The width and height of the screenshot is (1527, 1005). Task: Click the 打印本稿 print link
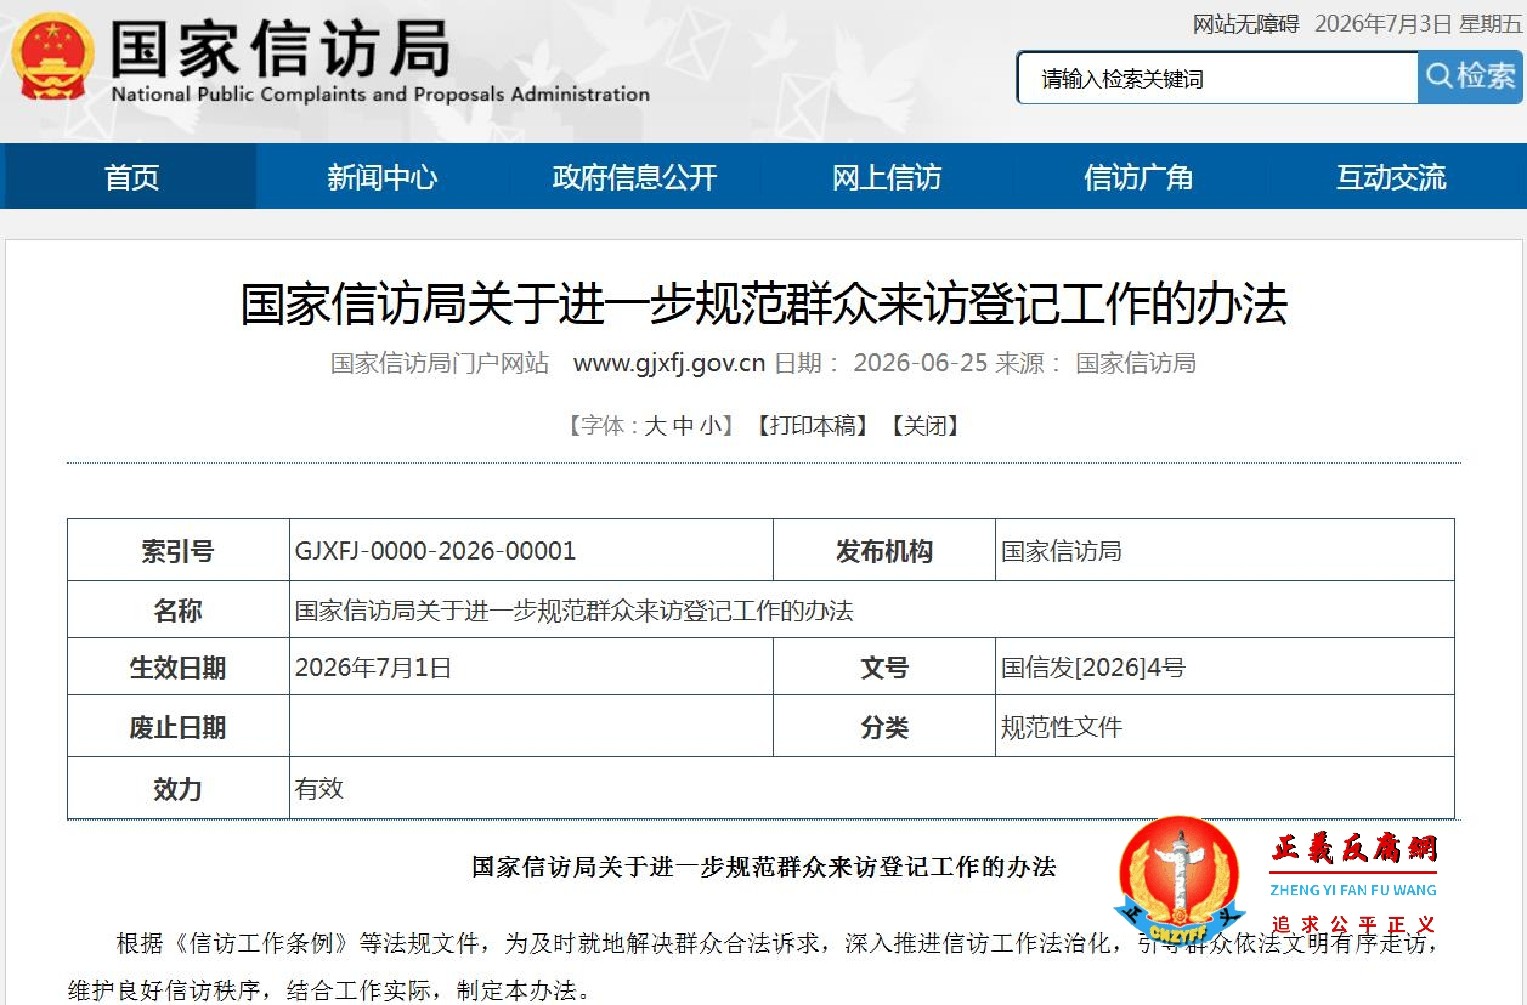click(812, 426)
